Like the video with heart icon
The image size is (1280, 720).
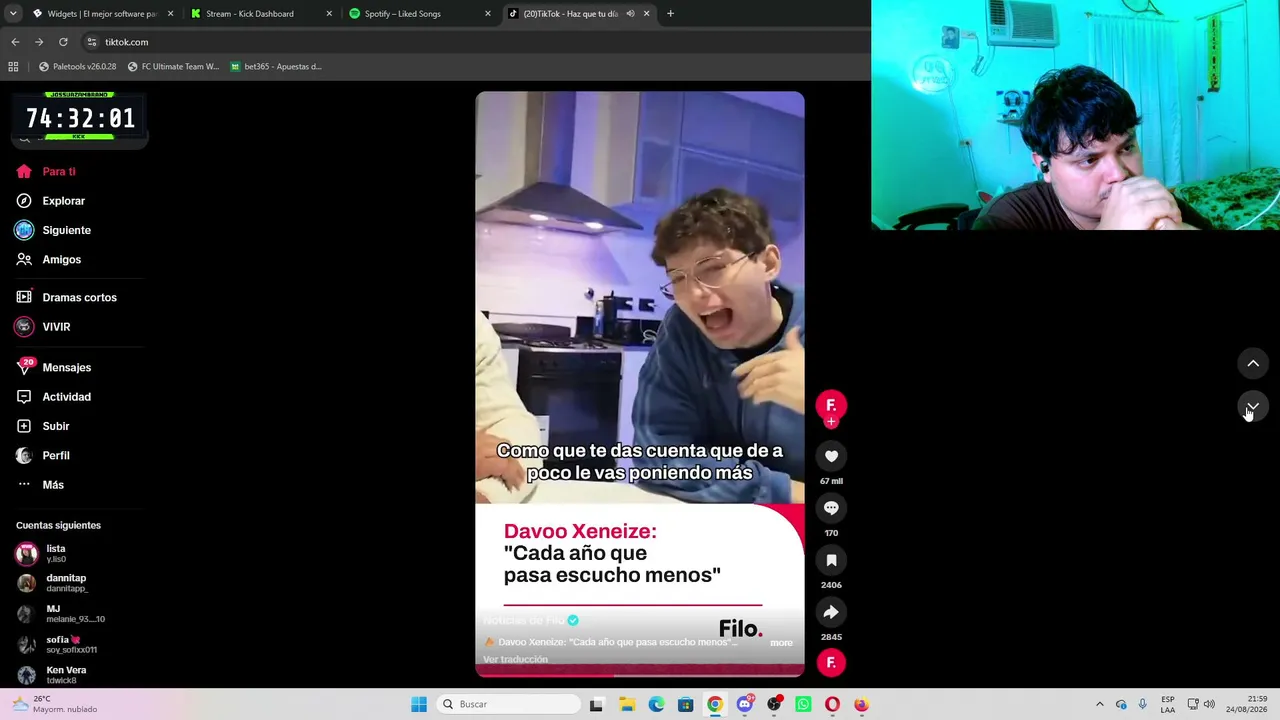coord(831,456)
